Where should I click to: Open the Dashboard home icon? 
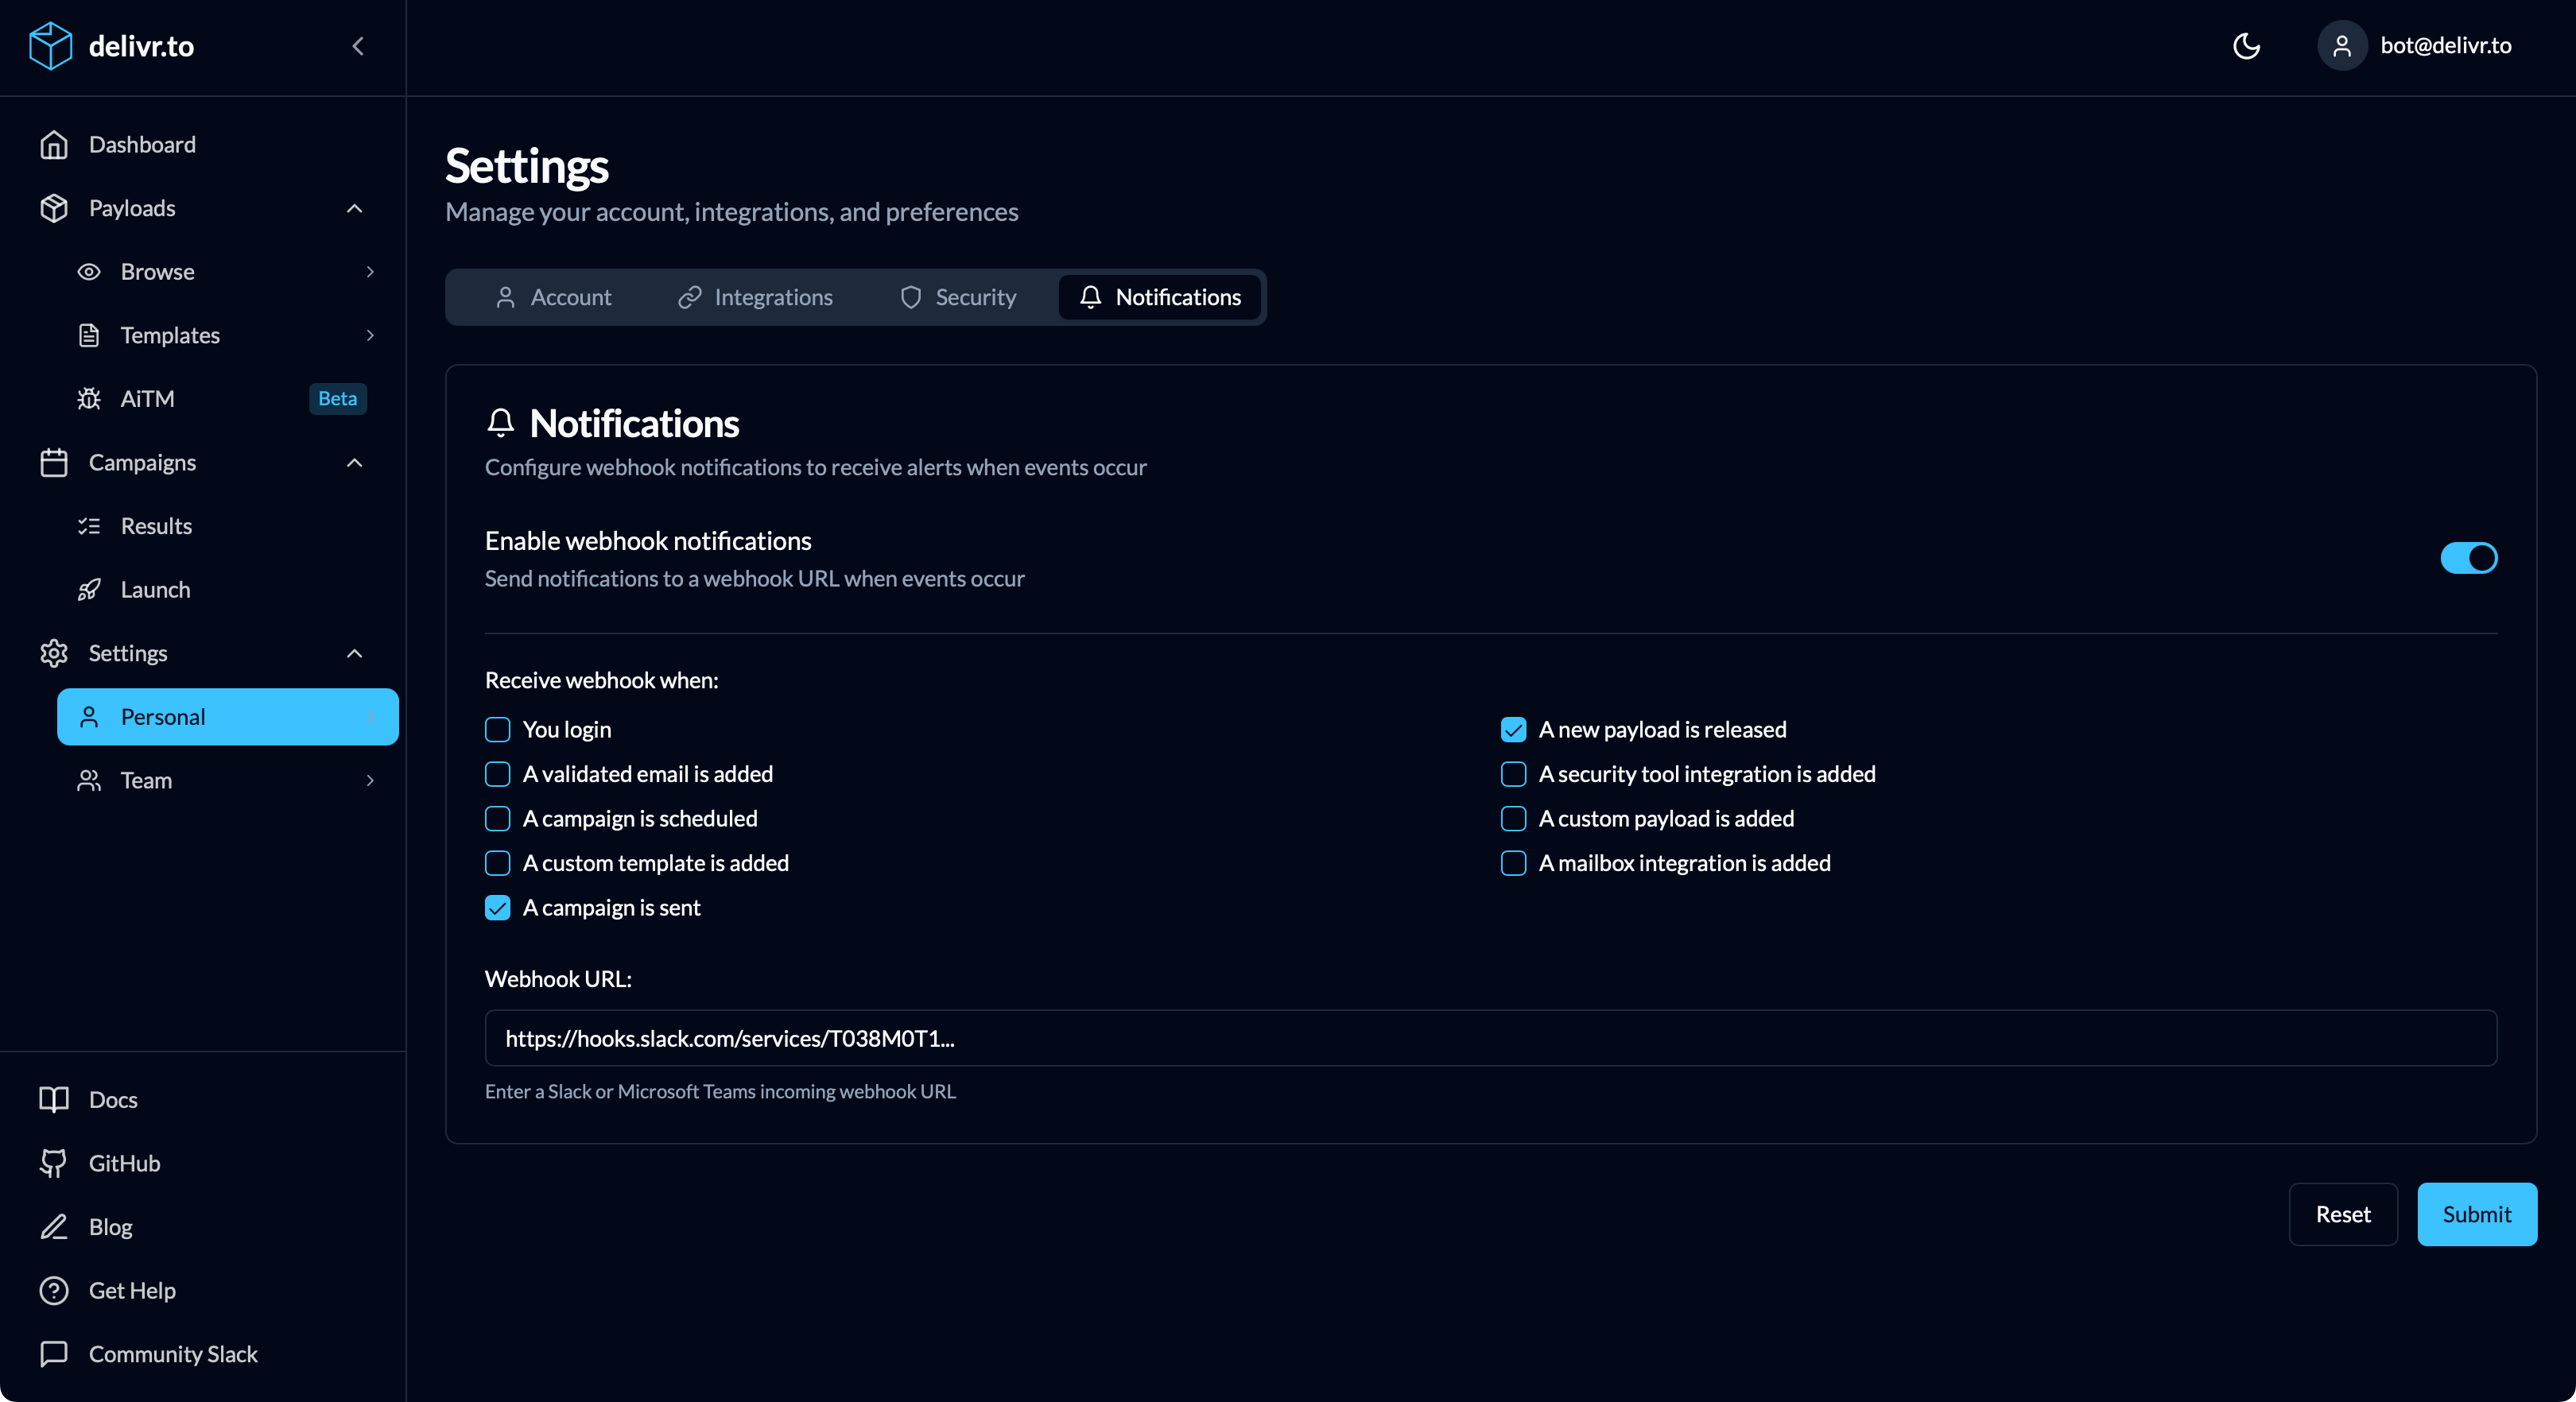click(55, 145)
